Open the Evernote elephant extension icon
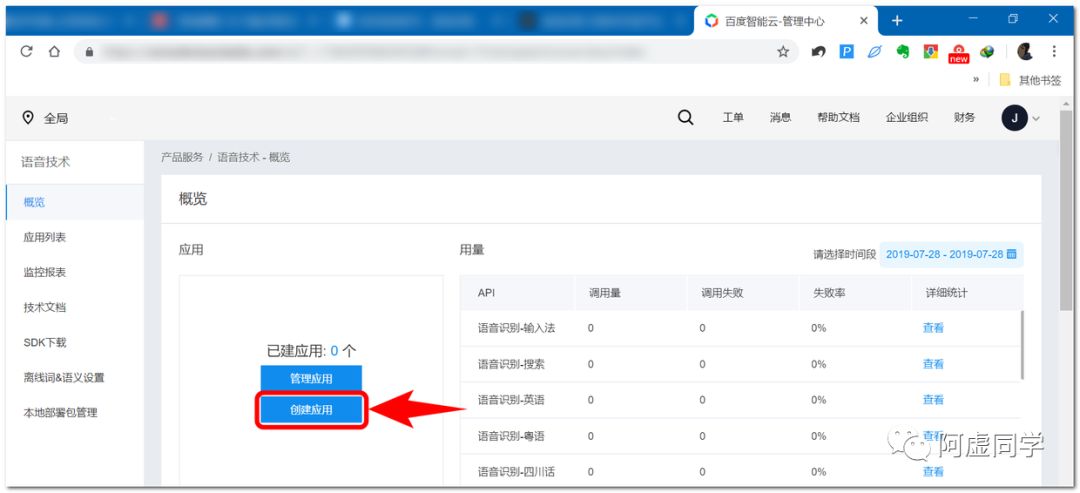The image size is (1080, 493). tap(902, 52)
